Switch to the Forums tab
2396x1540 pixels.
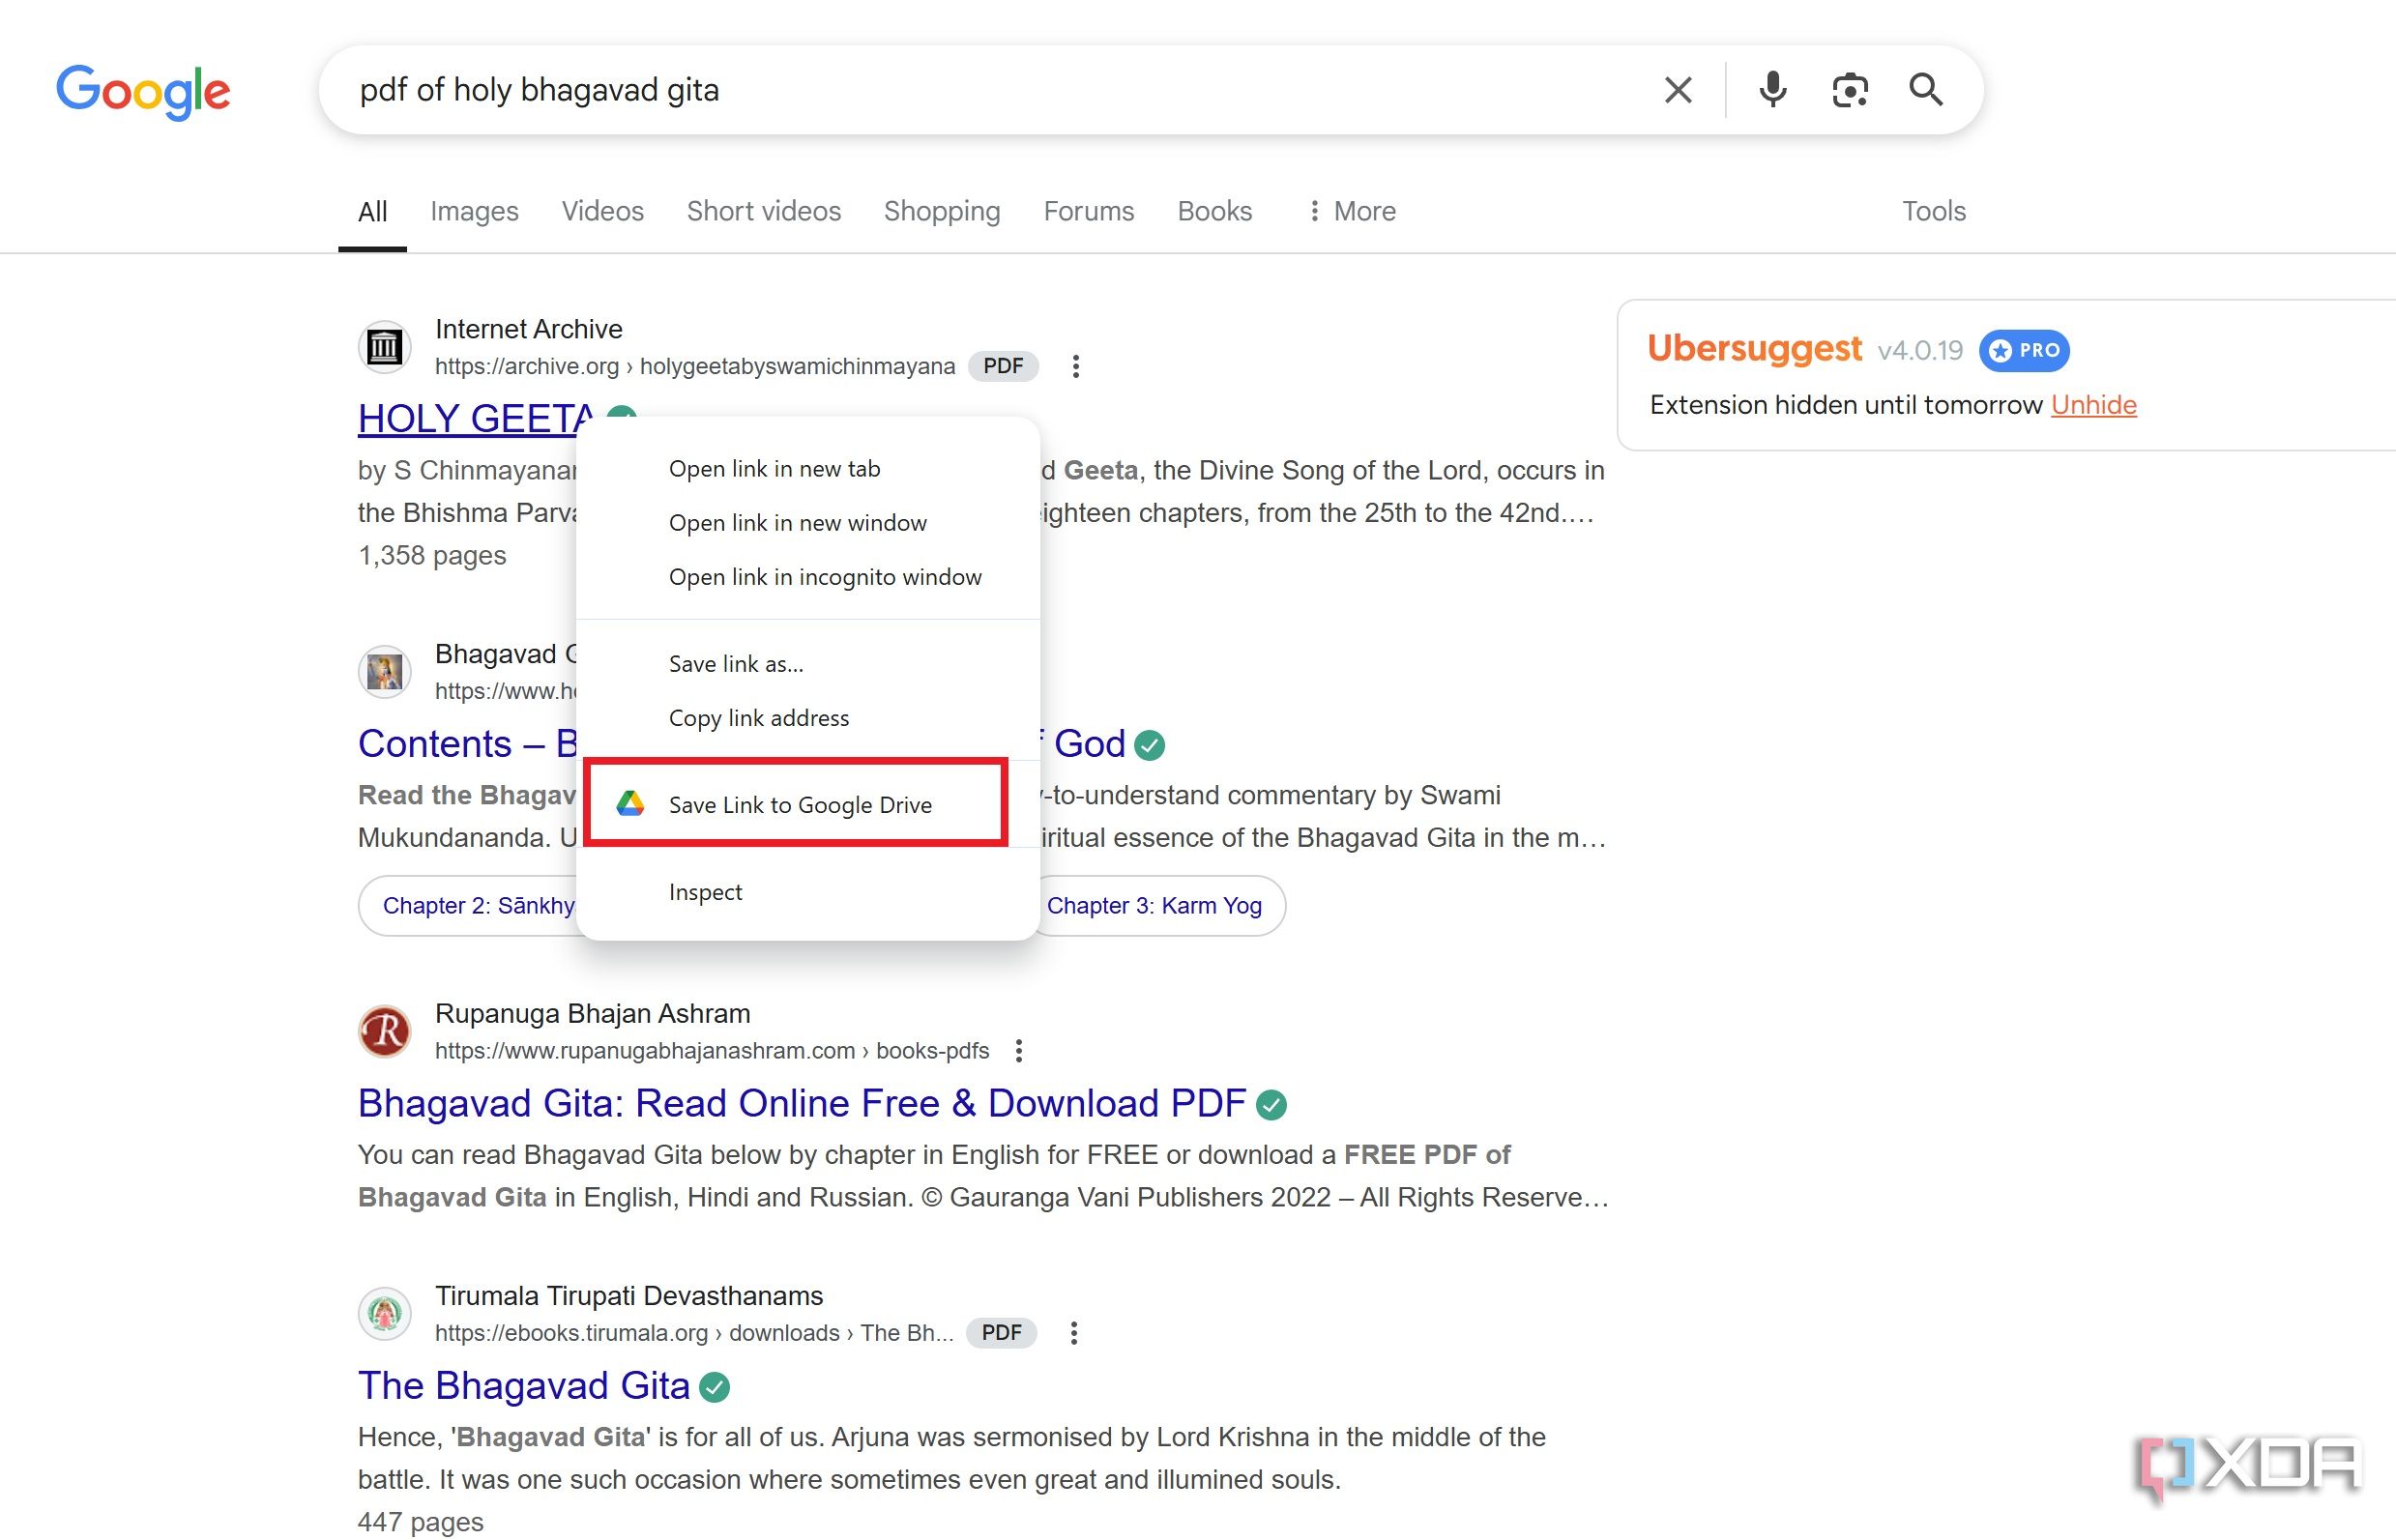tap(1088, 211)
